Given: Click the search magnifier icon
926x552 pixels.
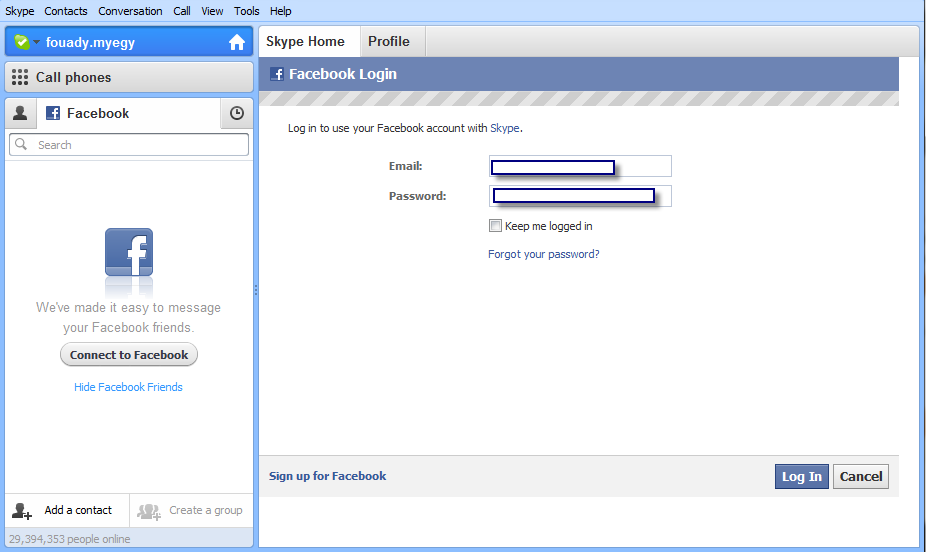Looking at the screenshot, I should click(x=21, y=144).
